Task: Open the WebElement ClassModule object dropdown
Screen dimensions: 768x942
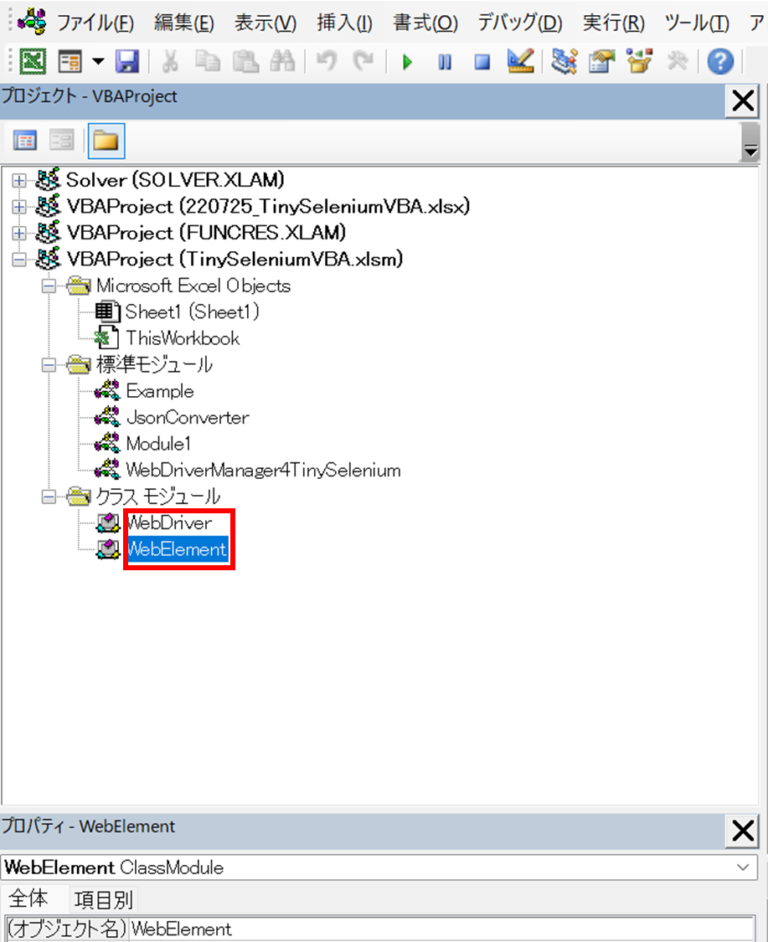Action: coord(741,868)
